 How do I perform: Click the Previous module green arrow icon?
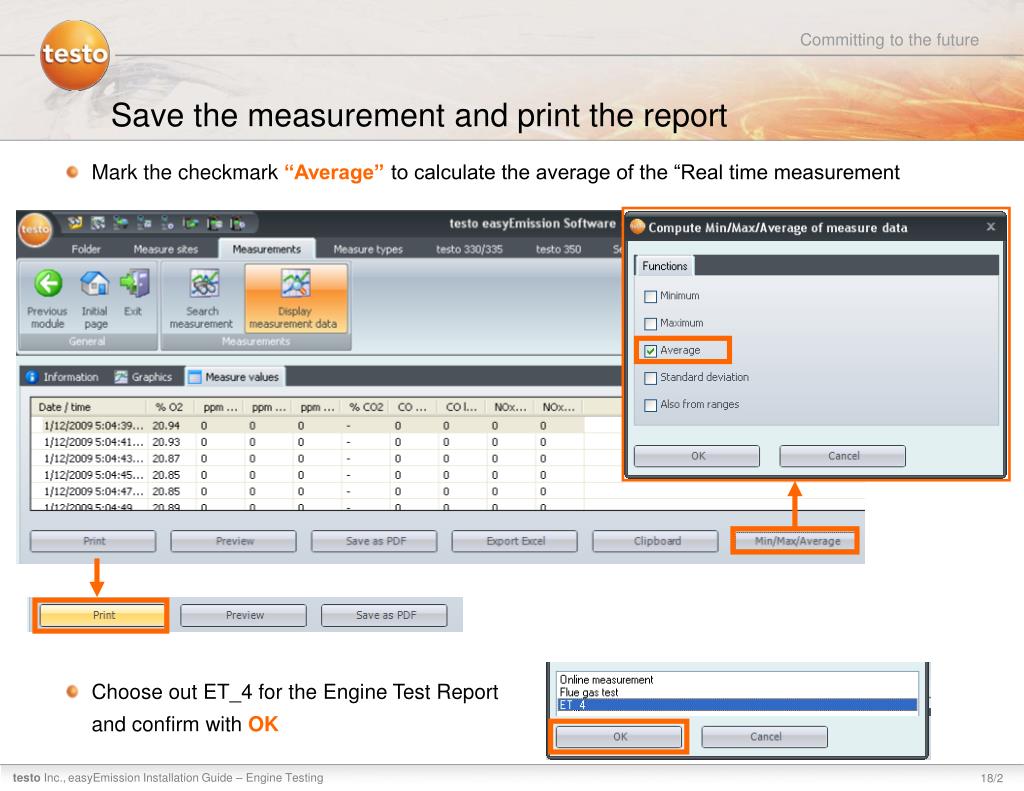[48, 283]
